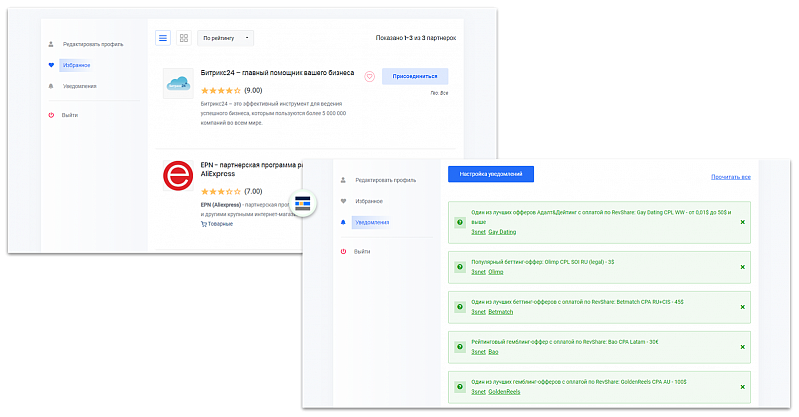Screen dimensions: 799x417
Task: Open the red EPN logo thumbnail
Action: (x=178, y=176)
